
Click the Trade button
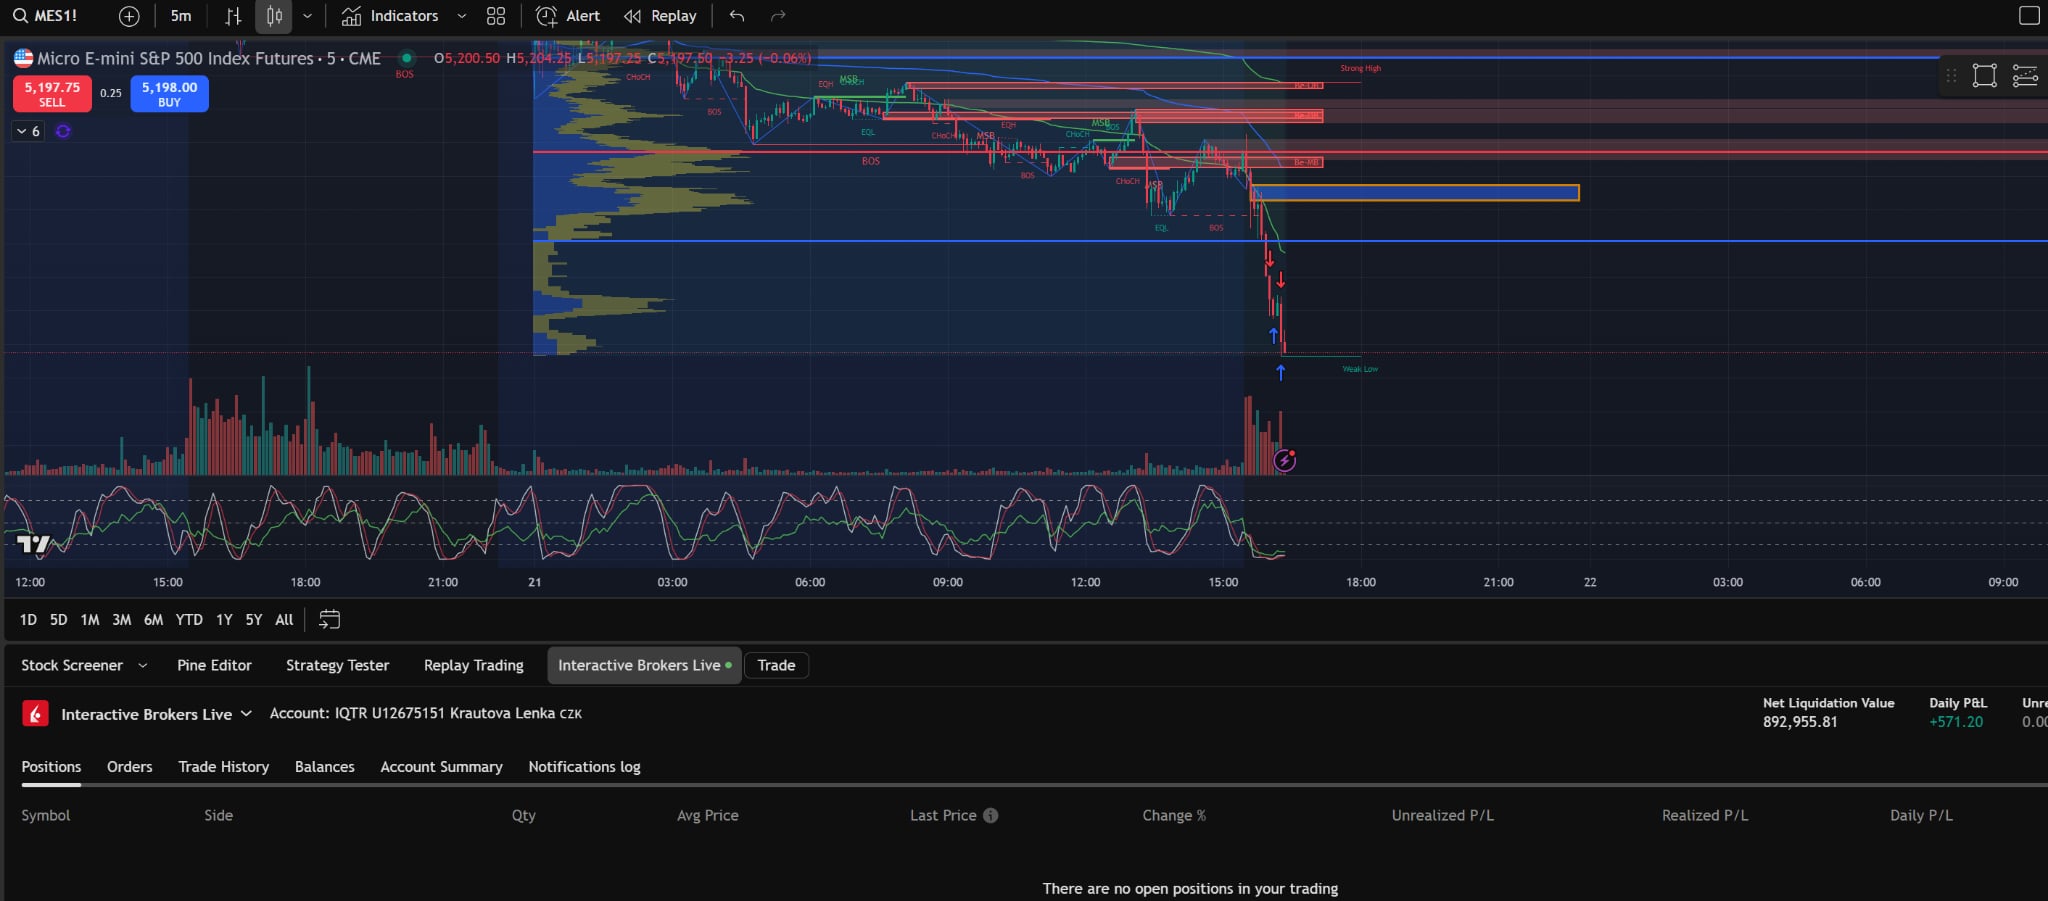pos(776,665)
